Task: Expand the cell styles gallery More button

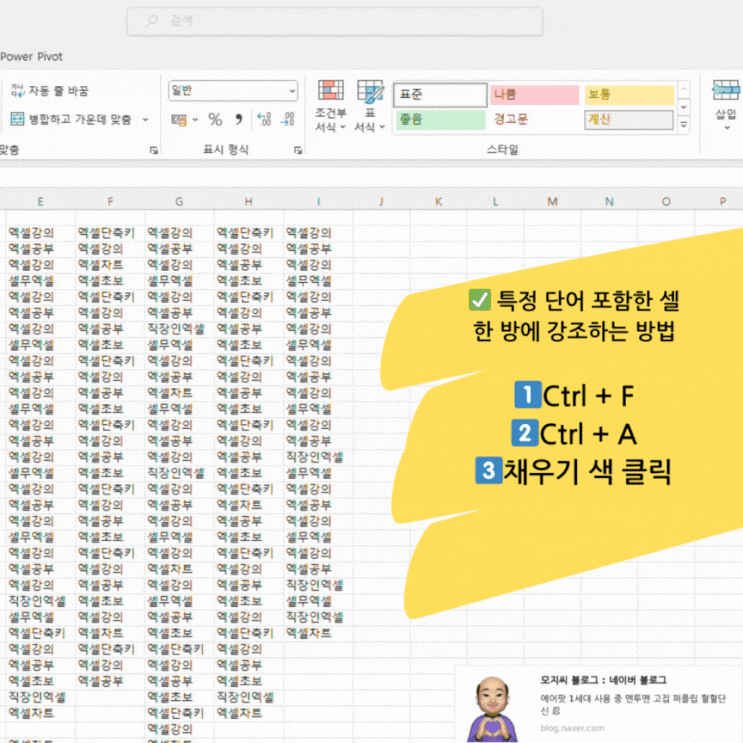Action: pyautogui.click(x=684, y=125)
